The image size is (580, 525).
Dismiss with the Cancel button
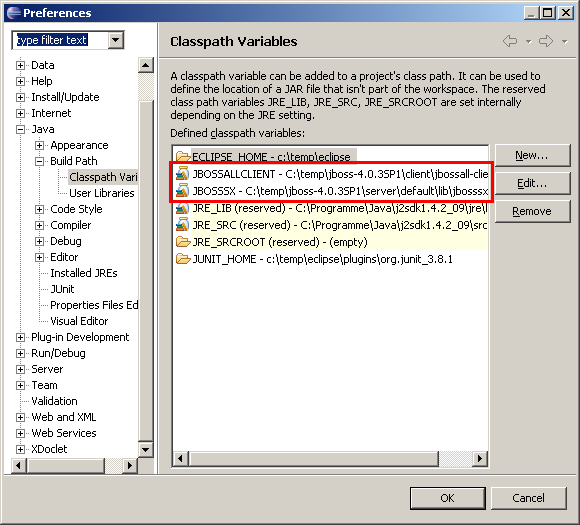529,498
